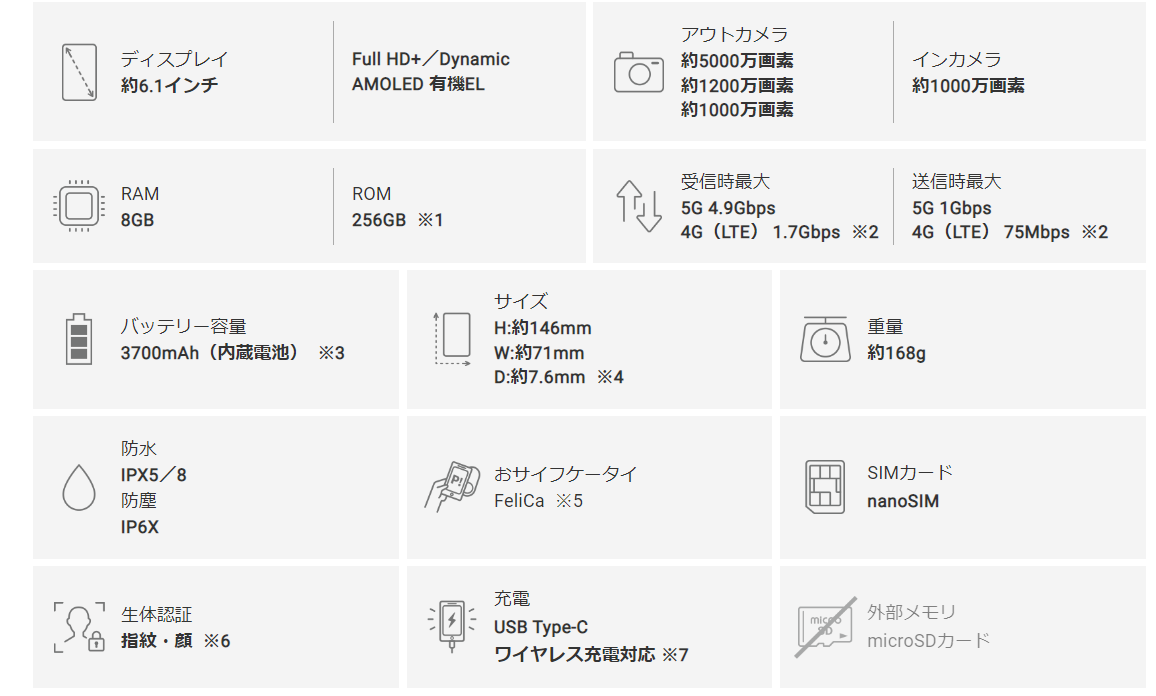Select the ROM 256GB ※1 text
The width and height of the screenshot is (1156, 696).
(397, 206)
